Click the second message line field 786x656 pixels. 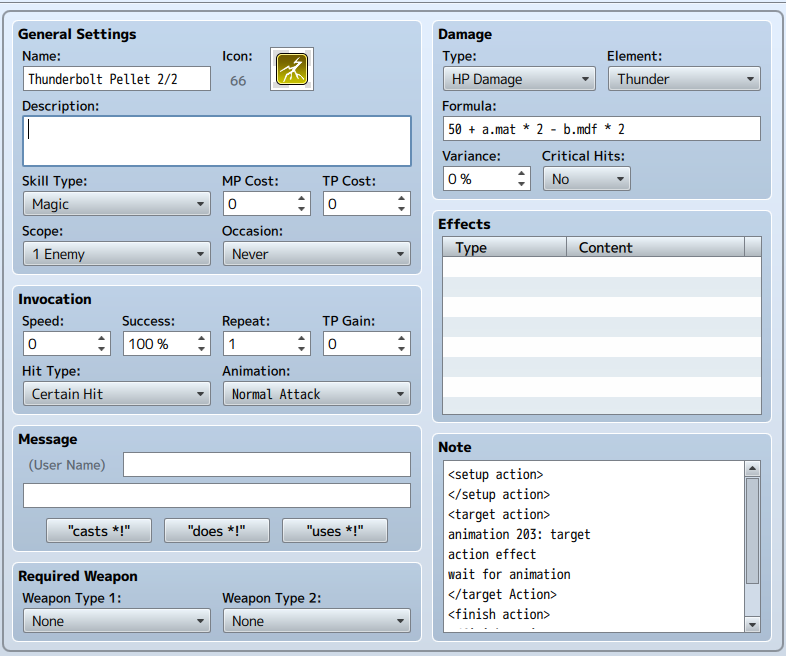(x=217, y=496)
